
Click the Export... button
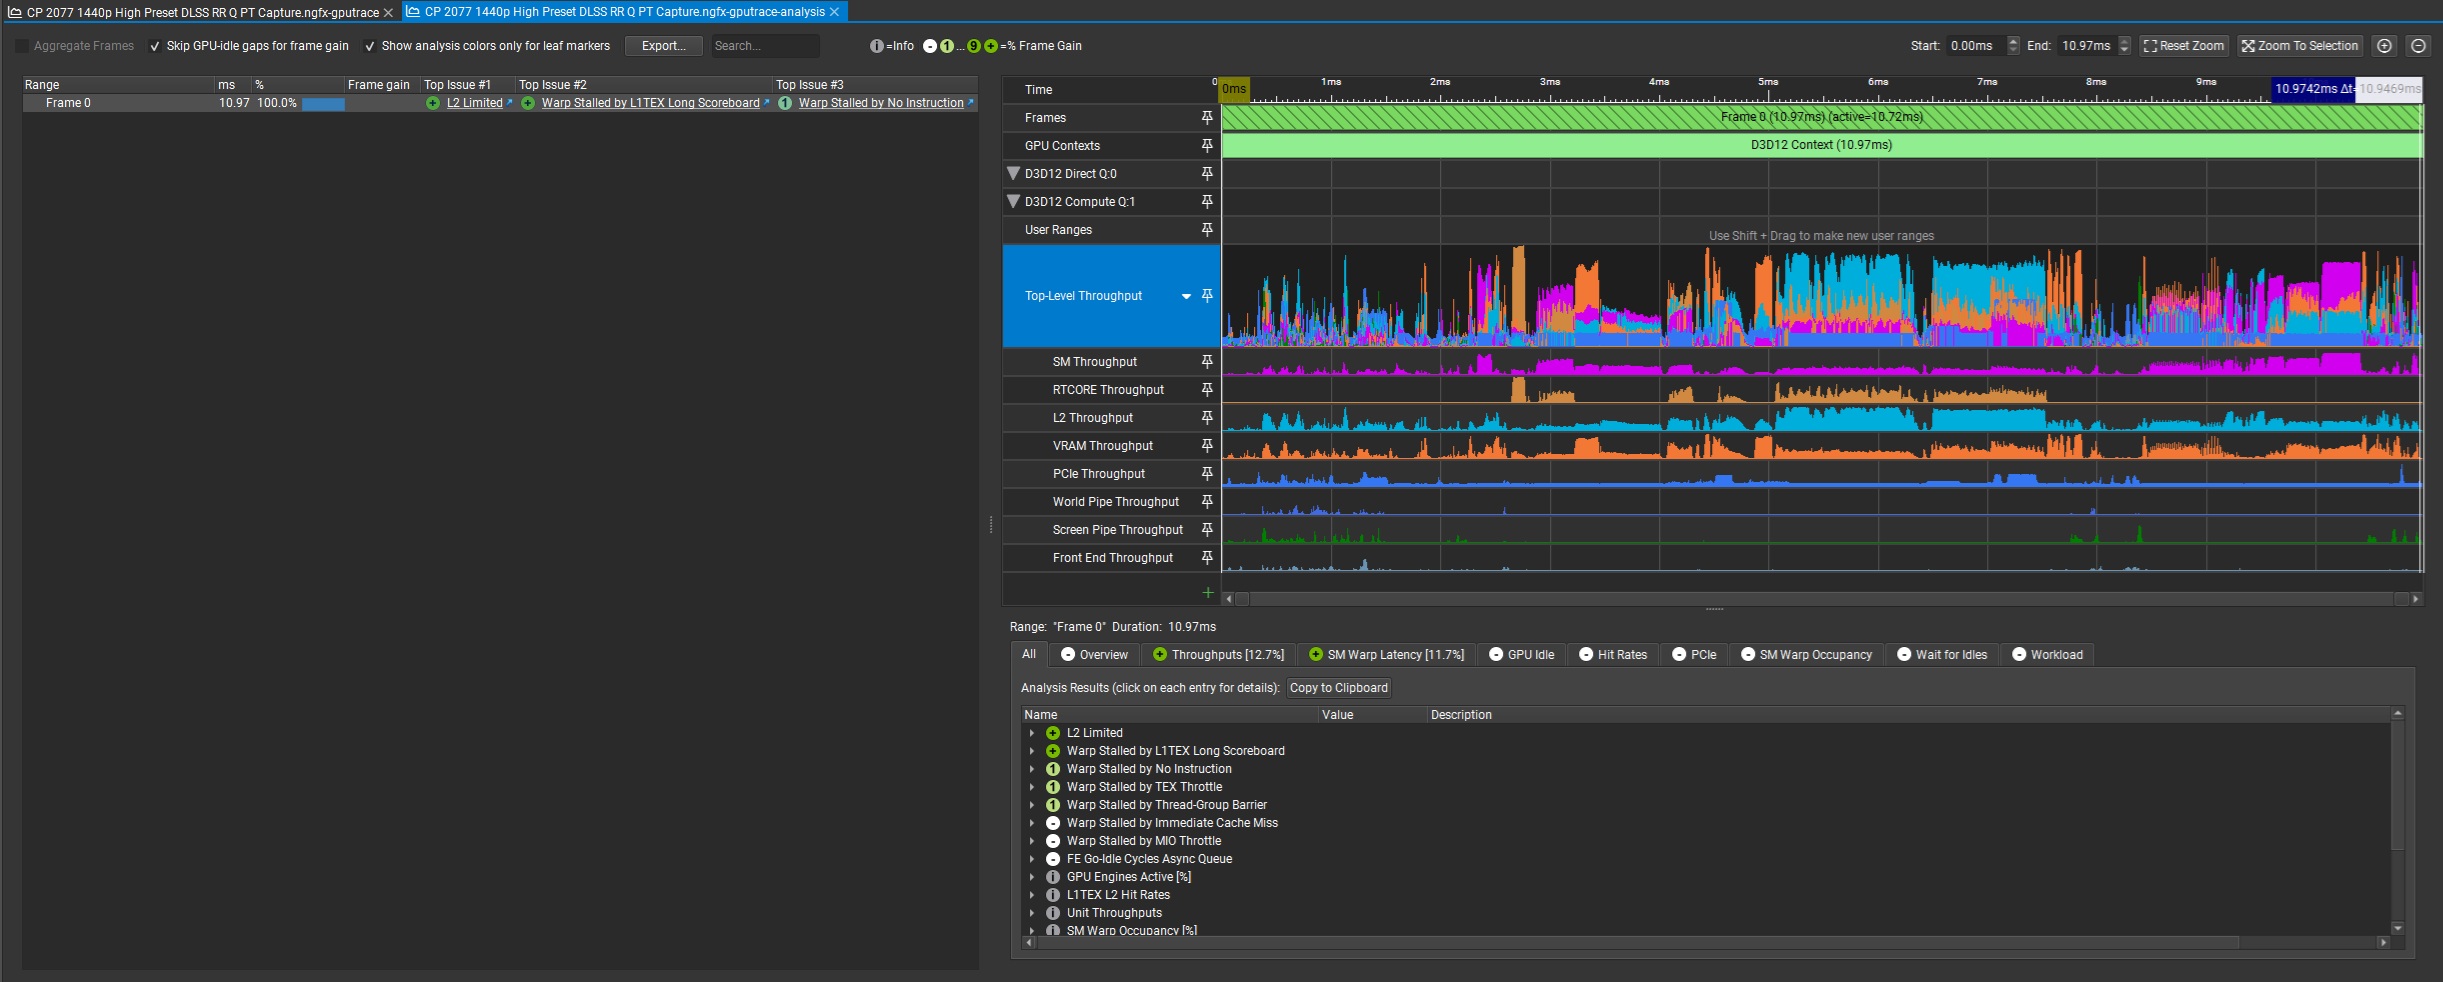(663, 46)
